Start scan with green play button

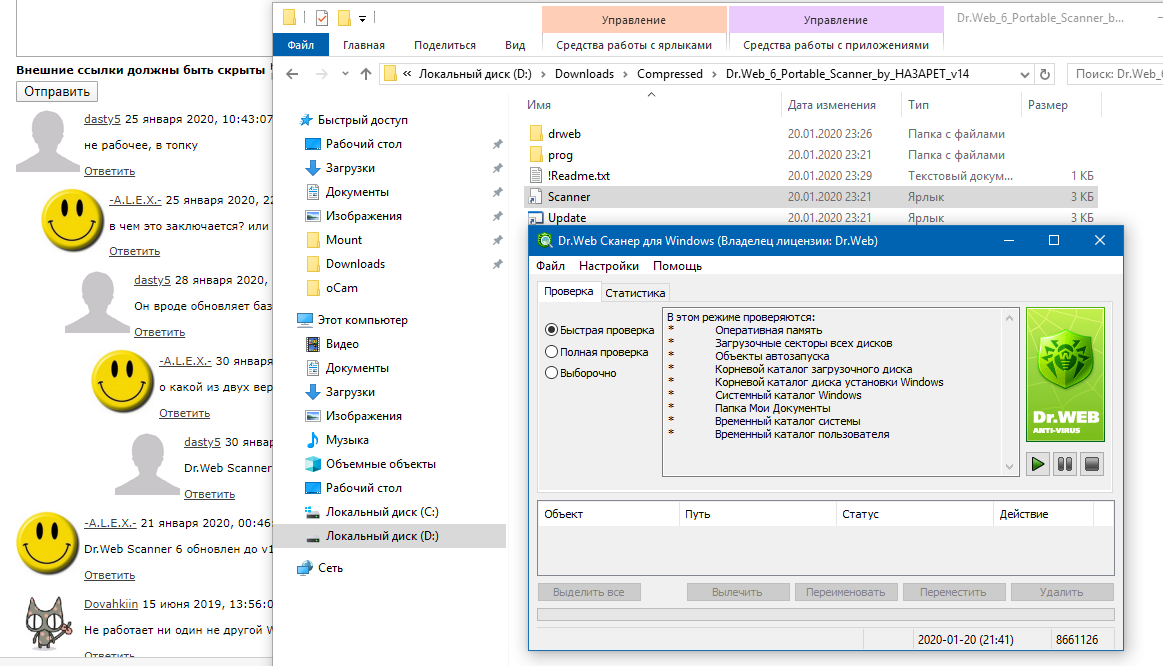1037,464
